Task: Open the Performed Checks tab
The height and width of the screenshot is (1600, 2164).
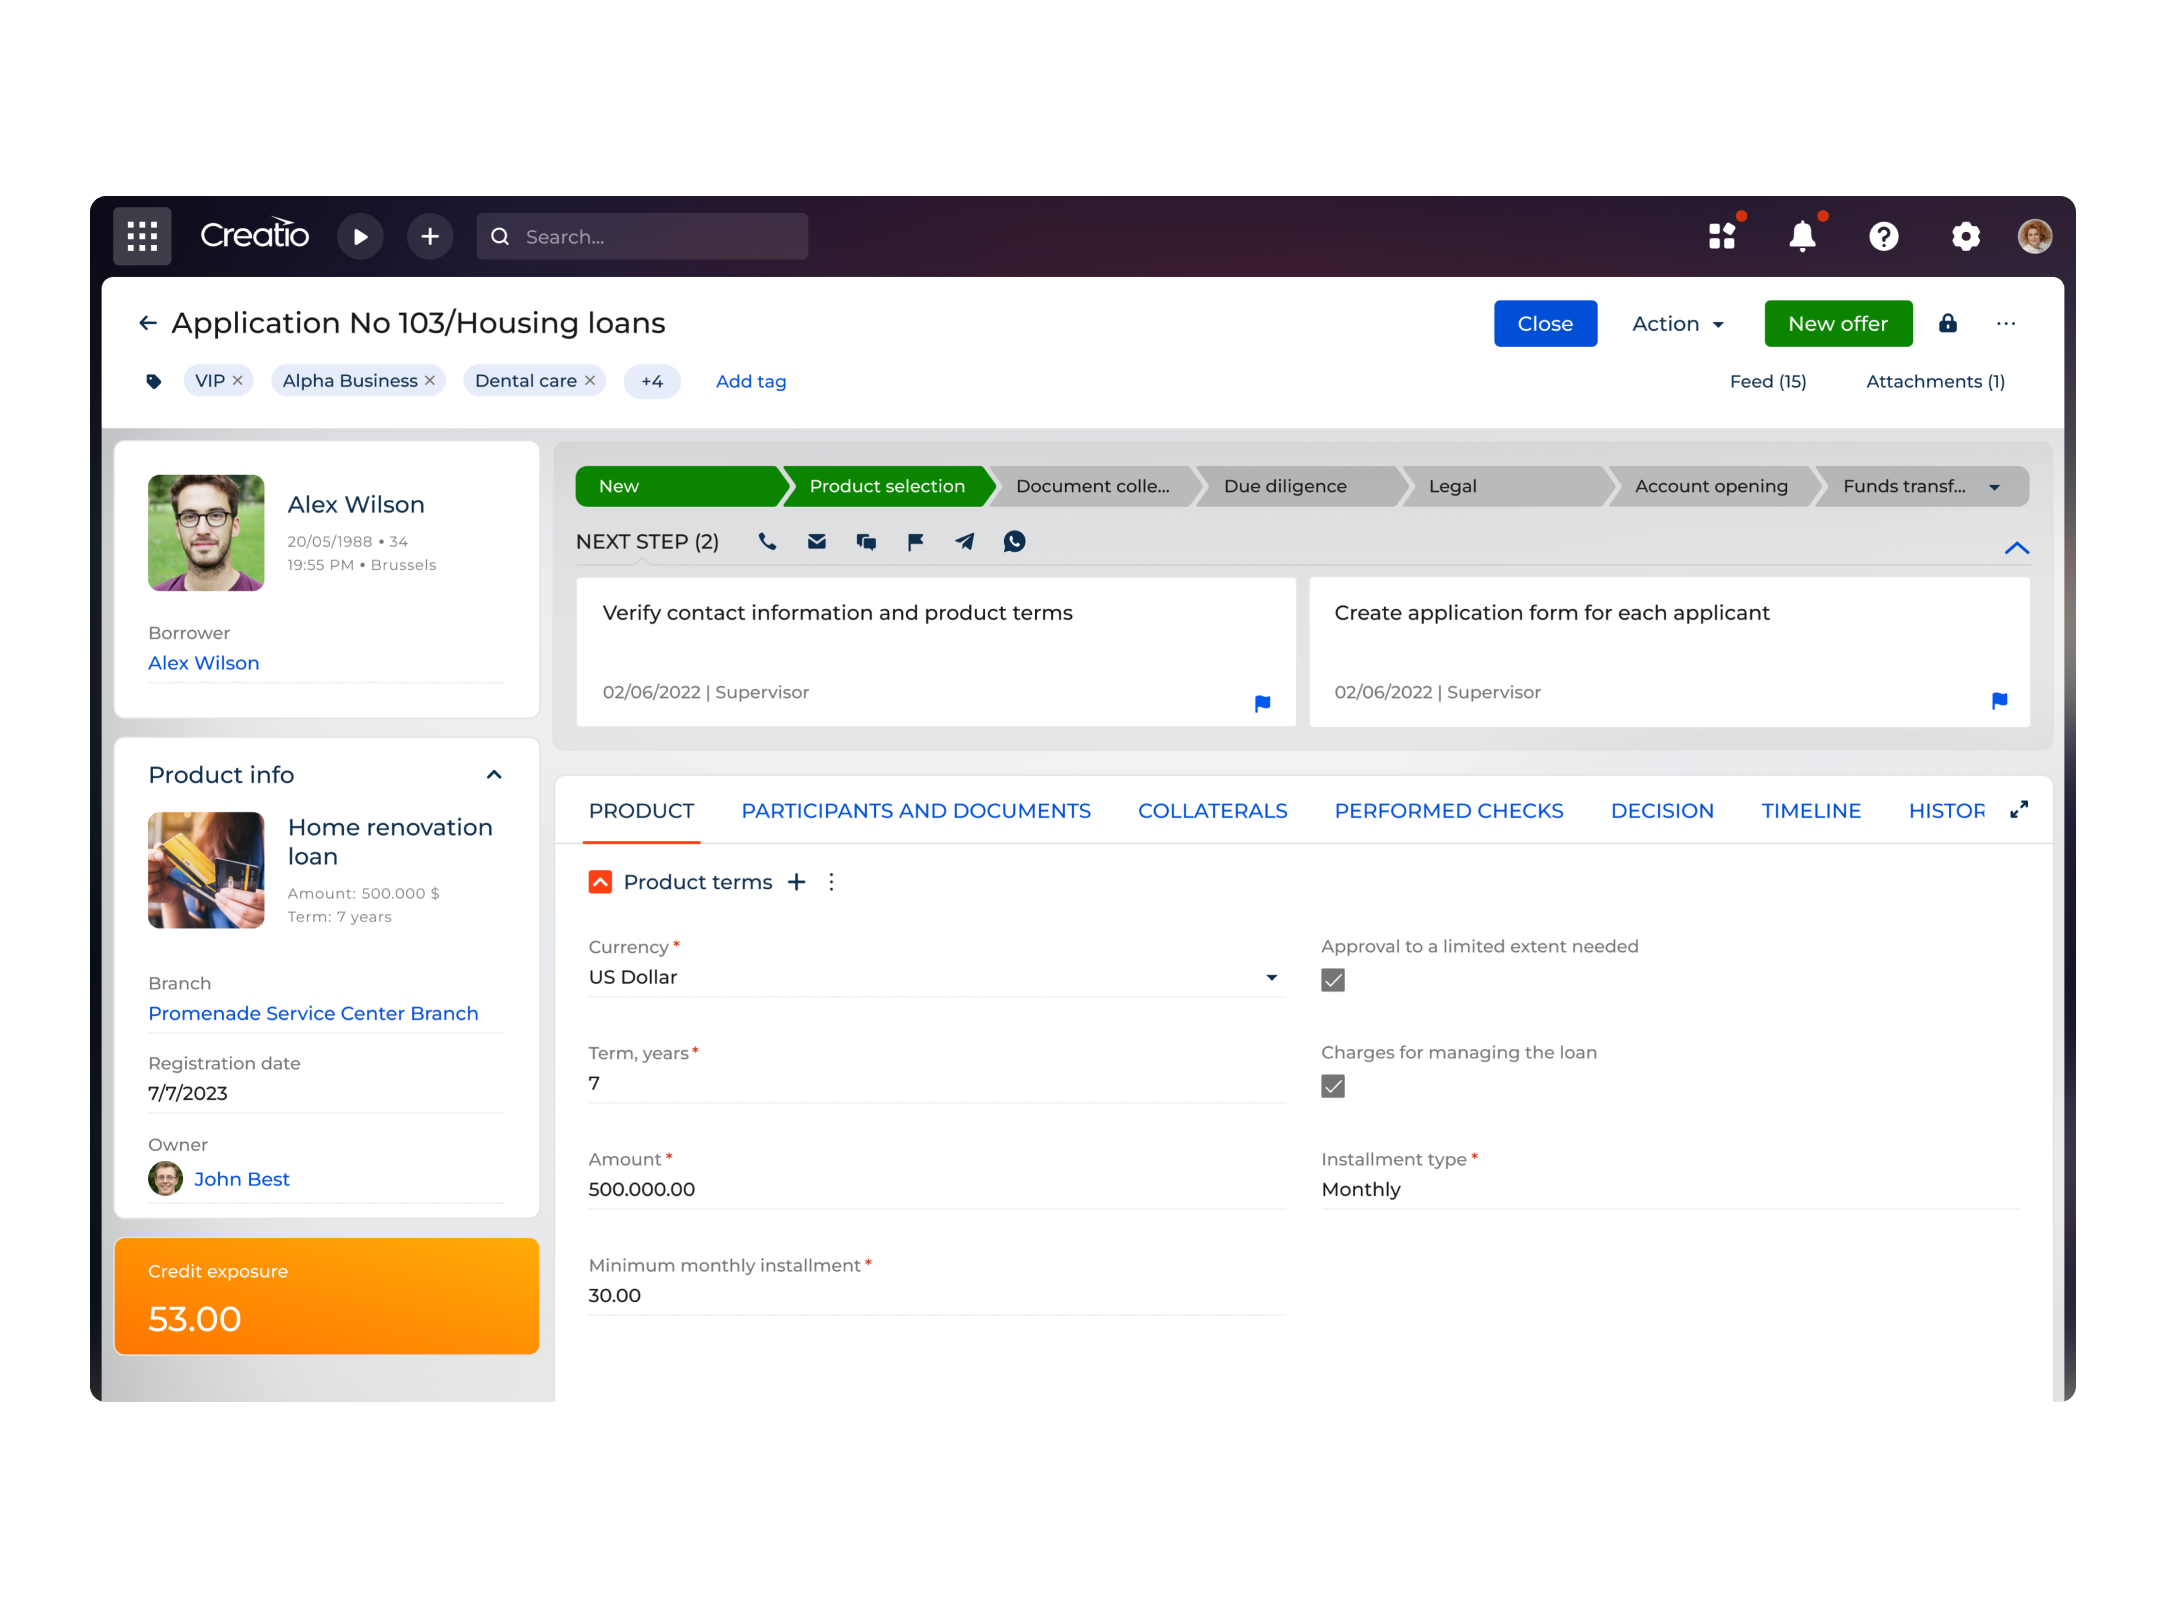Action: pos(1449,811)
